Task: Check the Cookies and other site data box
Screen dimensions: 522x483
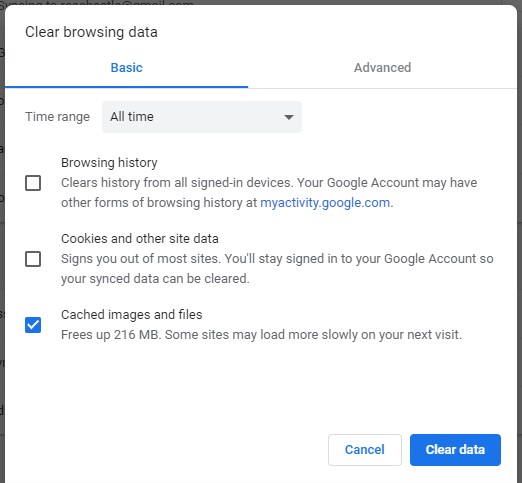Action: (x=33, y=259)
